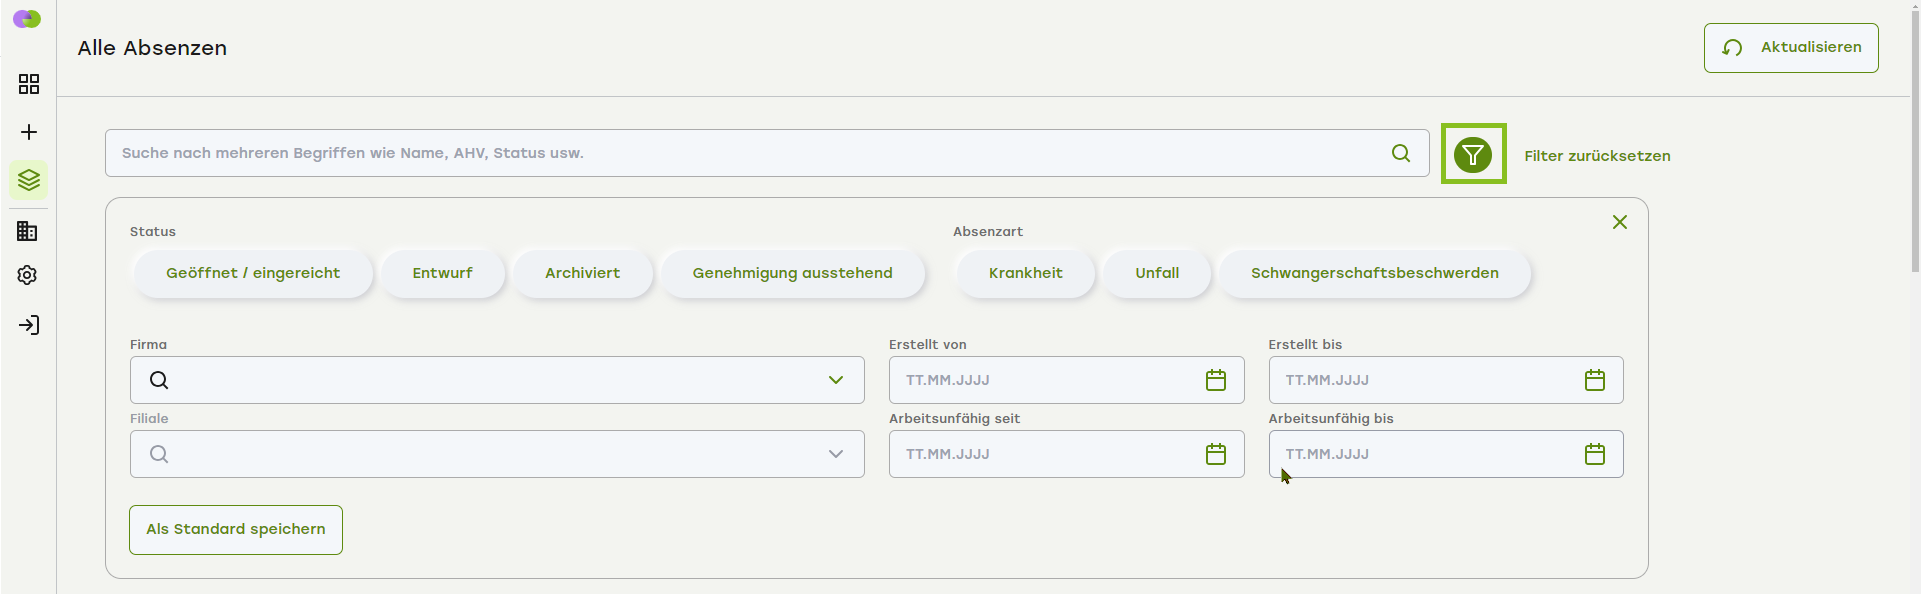Open calendar picker for Erstellt von
Viewport: 1921px width, 594px height.
click(1215, 380)
